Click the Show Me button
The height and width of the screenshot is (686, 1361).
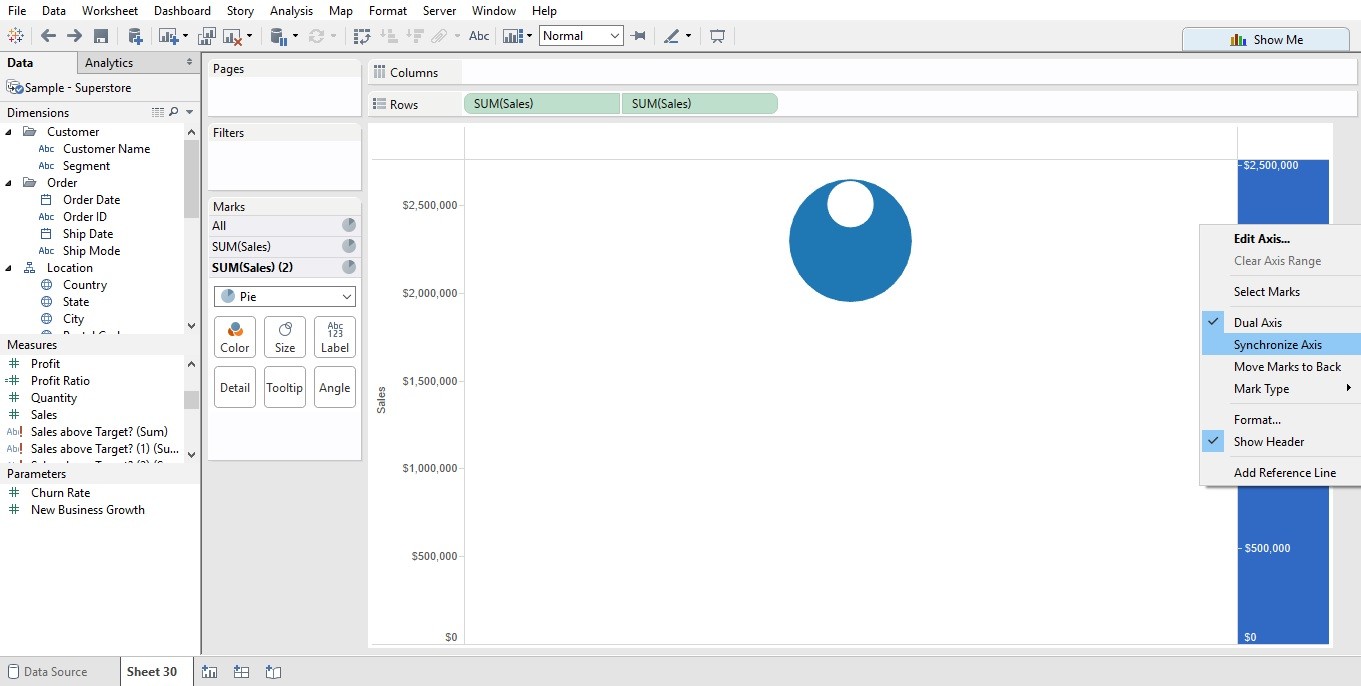pyautogui.click(x=1265, y=39)
